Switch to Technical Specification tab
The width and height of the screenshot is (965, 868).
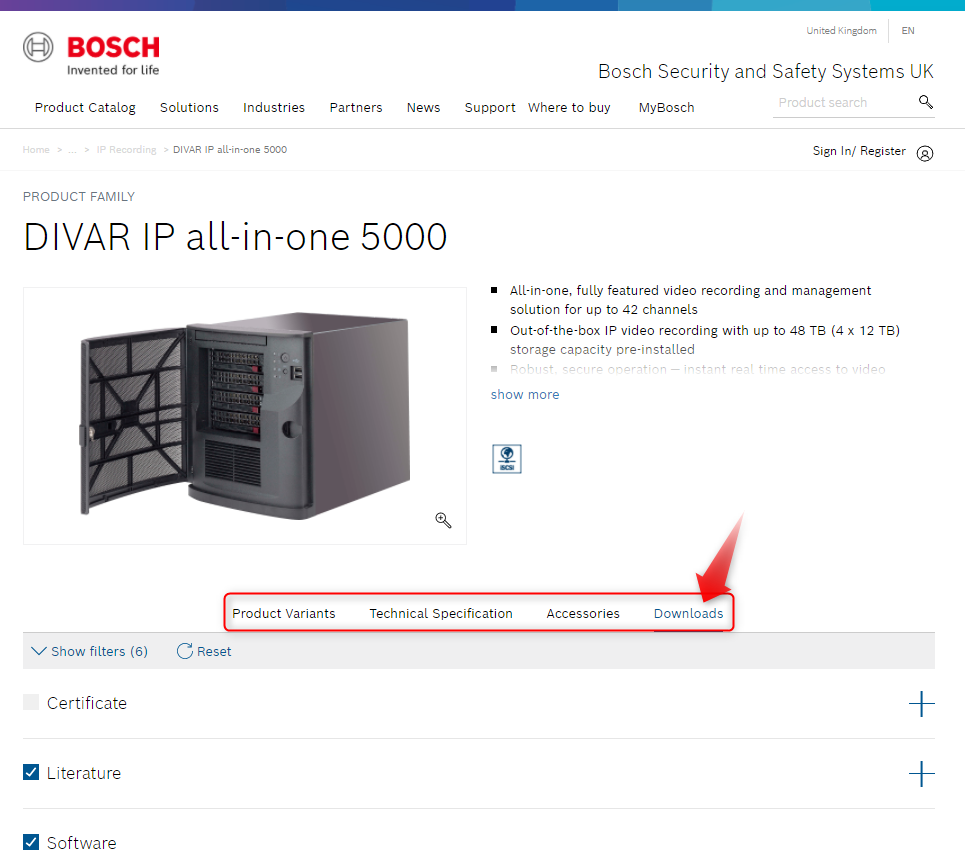[440, 613]
